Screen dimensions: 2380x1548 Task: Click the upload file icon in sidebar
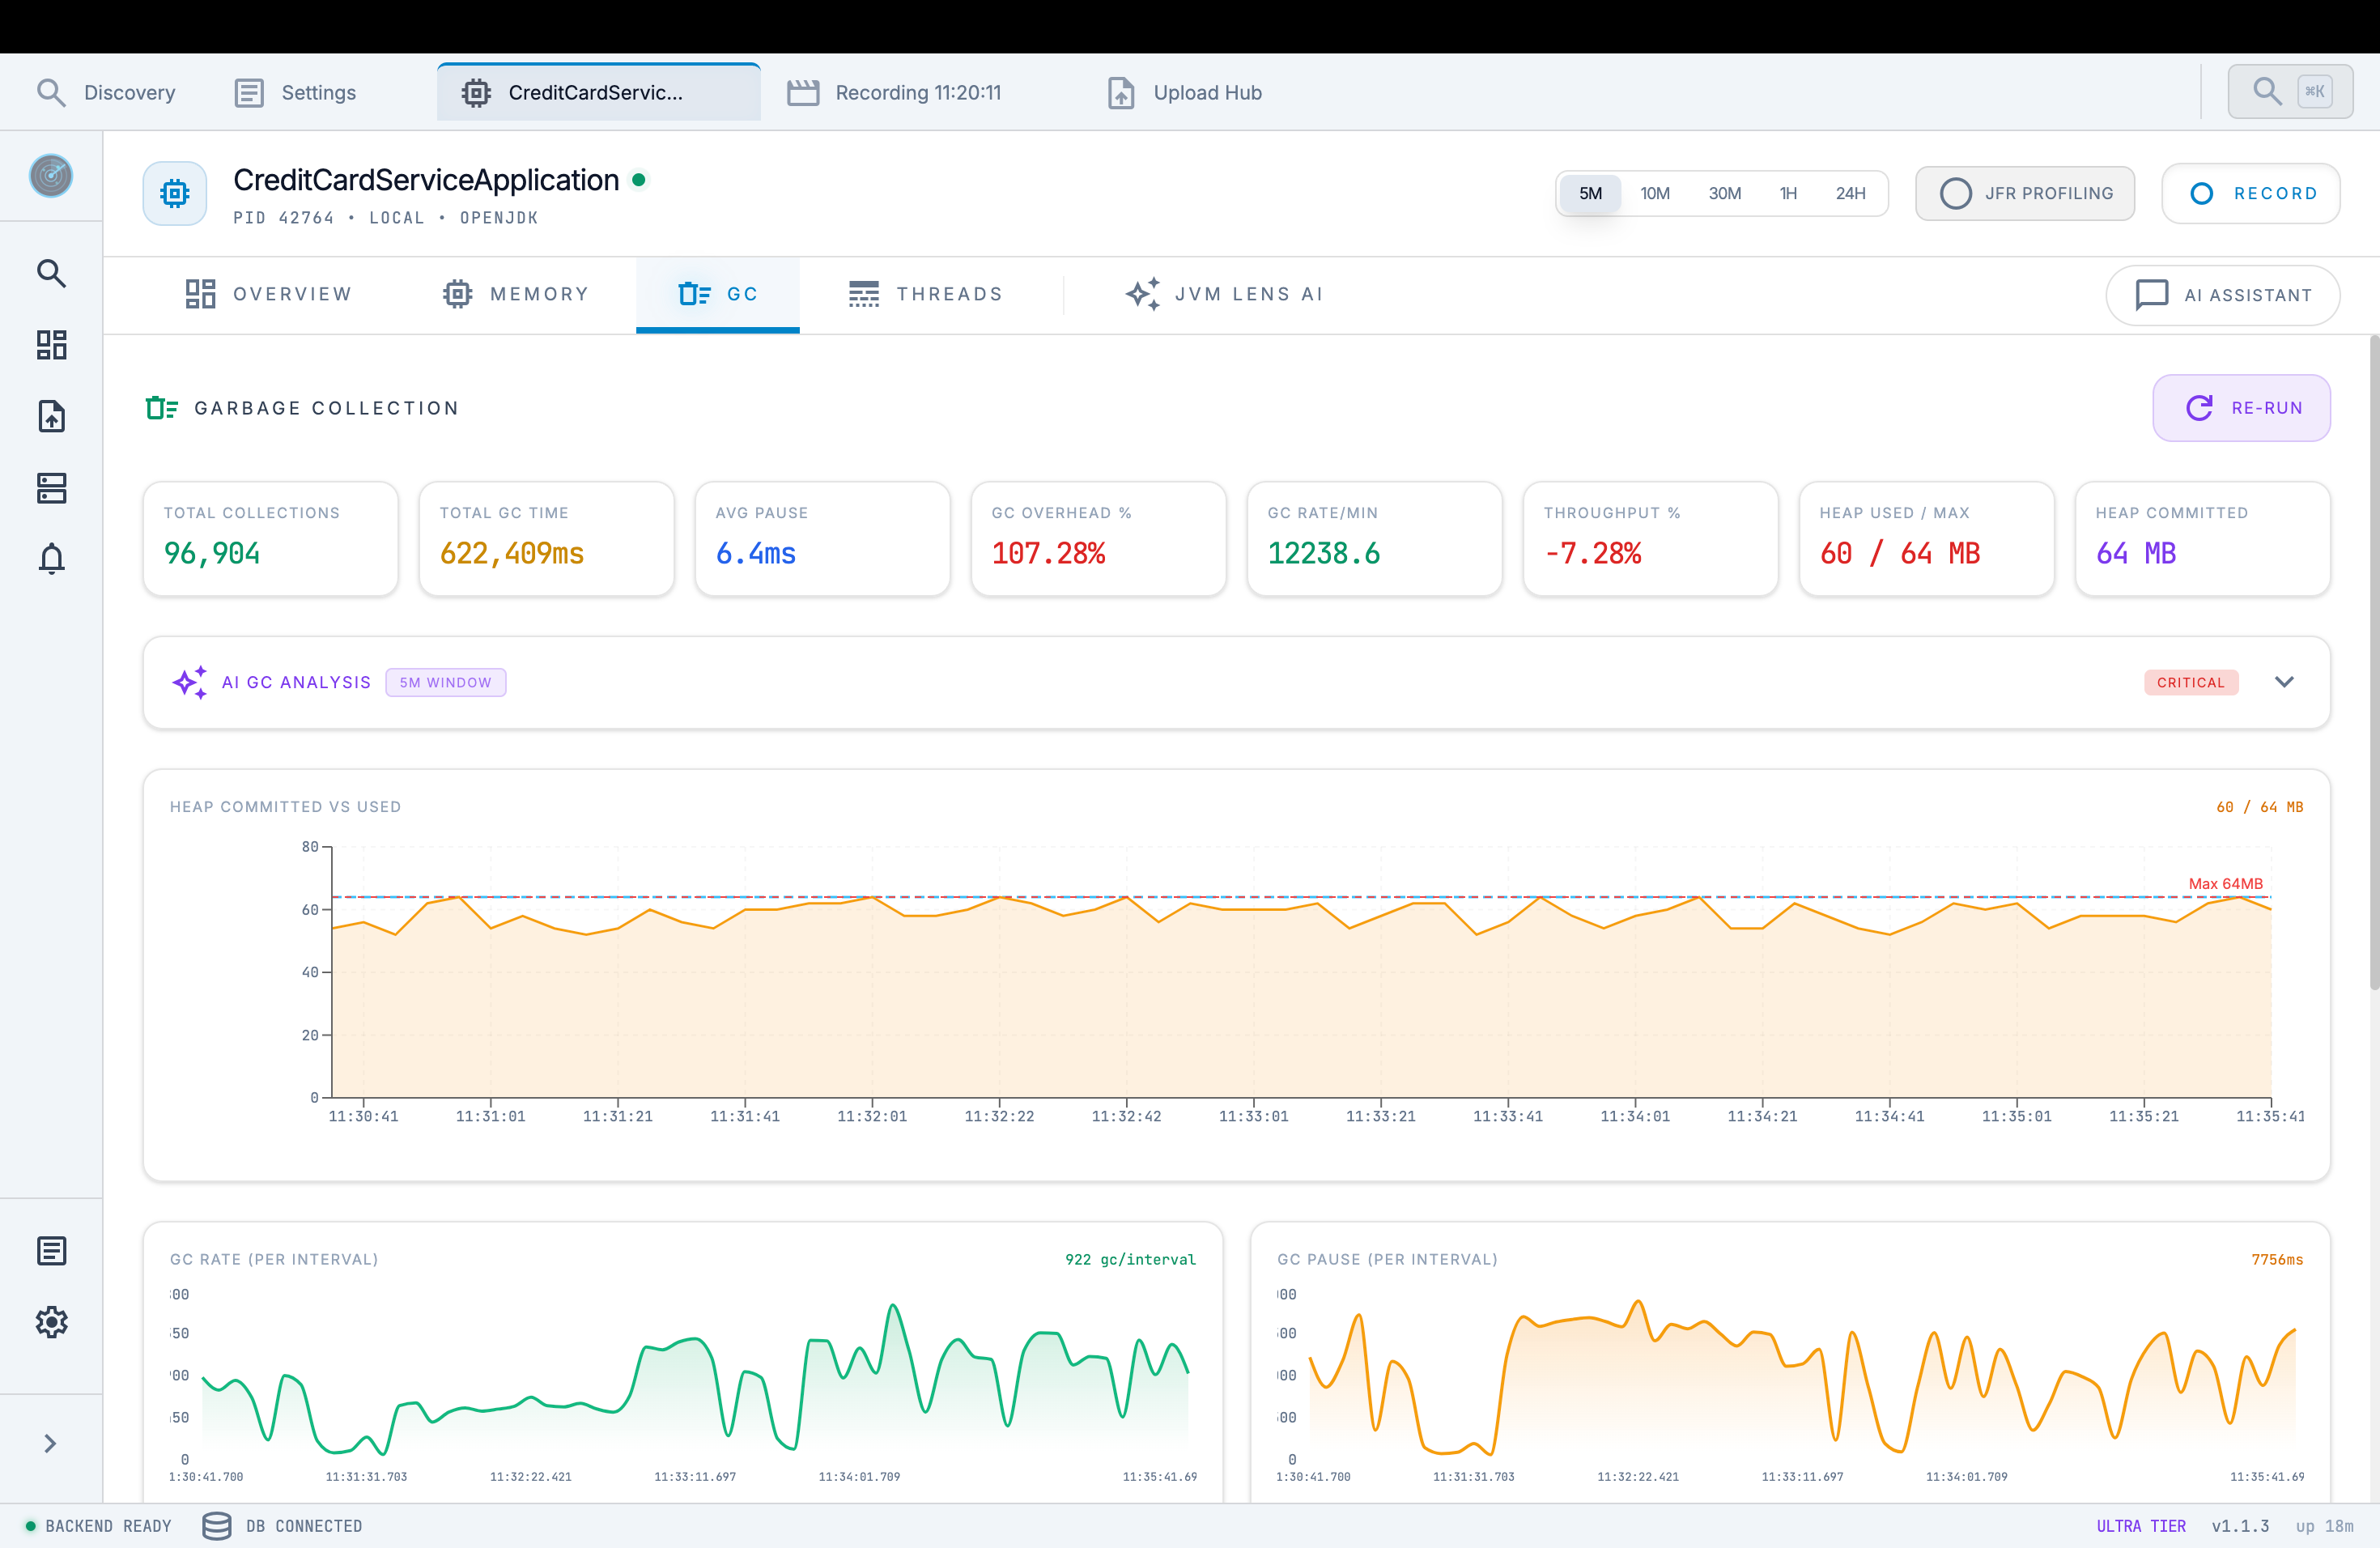pyautogui.click(x=51, y=416)
